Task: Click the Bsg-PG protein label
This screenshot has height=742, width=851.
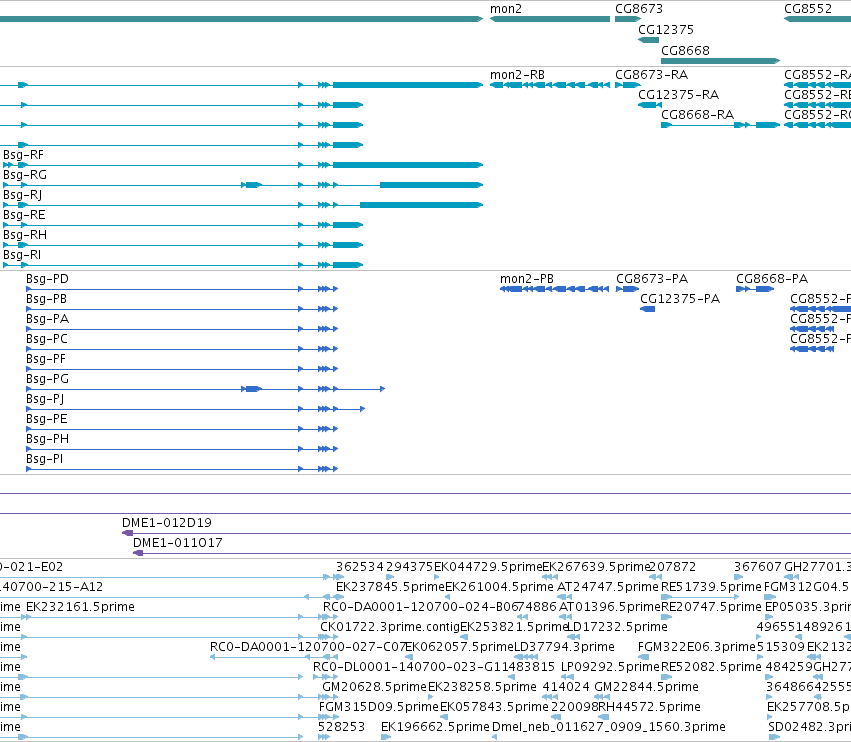Action: (47, 379)
